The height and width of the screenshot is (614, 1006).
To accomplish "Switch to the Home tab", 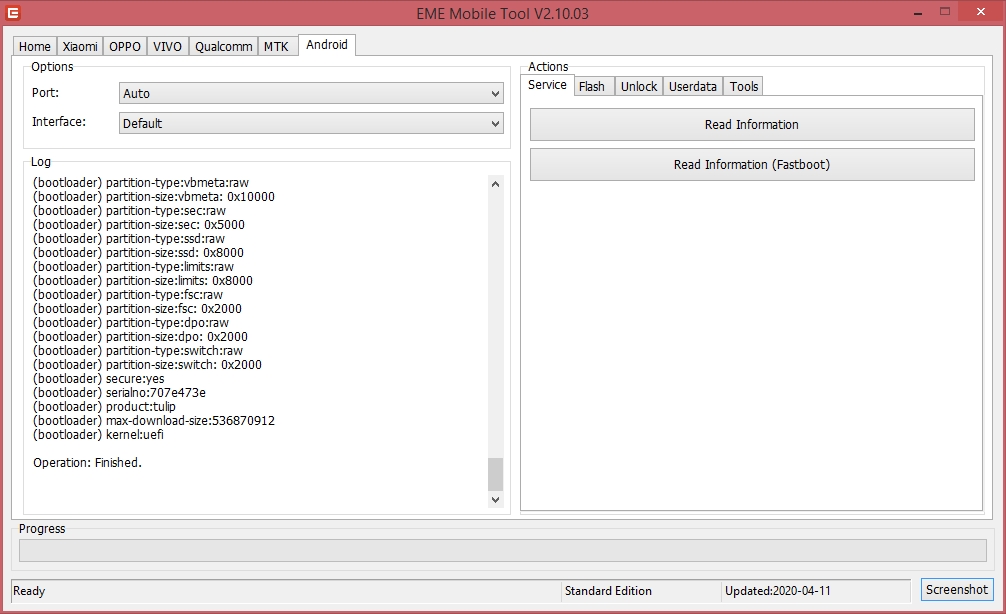I will pos(35,46).
